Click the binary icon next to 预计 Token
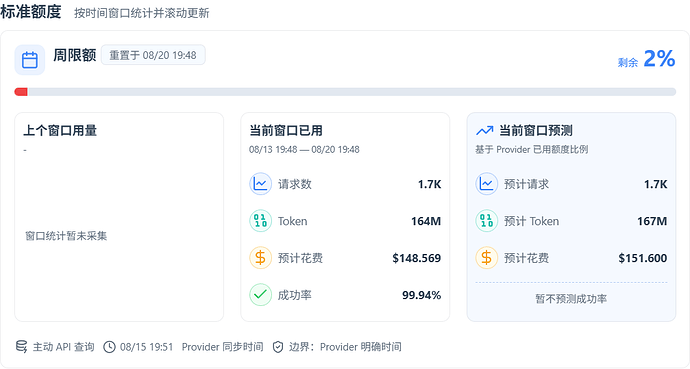The height and width of the screenshot is (369, 690). [x=486, y=221]
